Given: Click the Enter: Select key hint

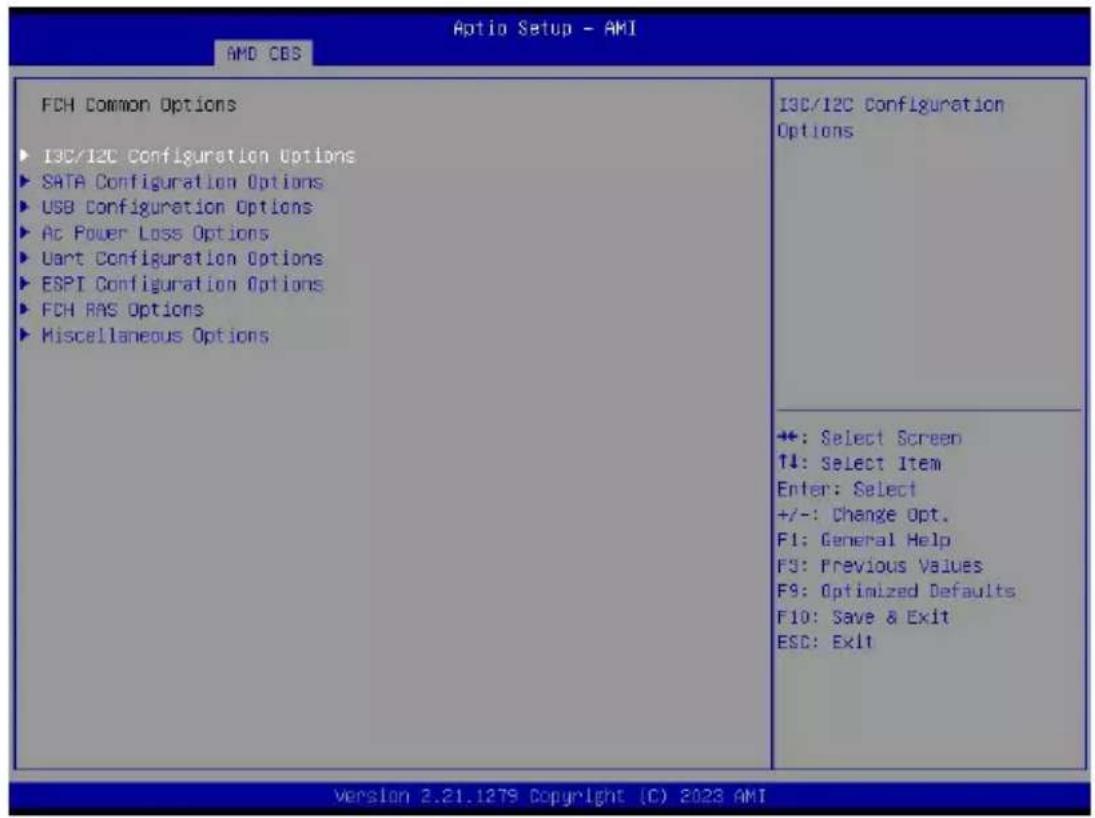Looking at the screenshot, I should [x=846, y=489].
